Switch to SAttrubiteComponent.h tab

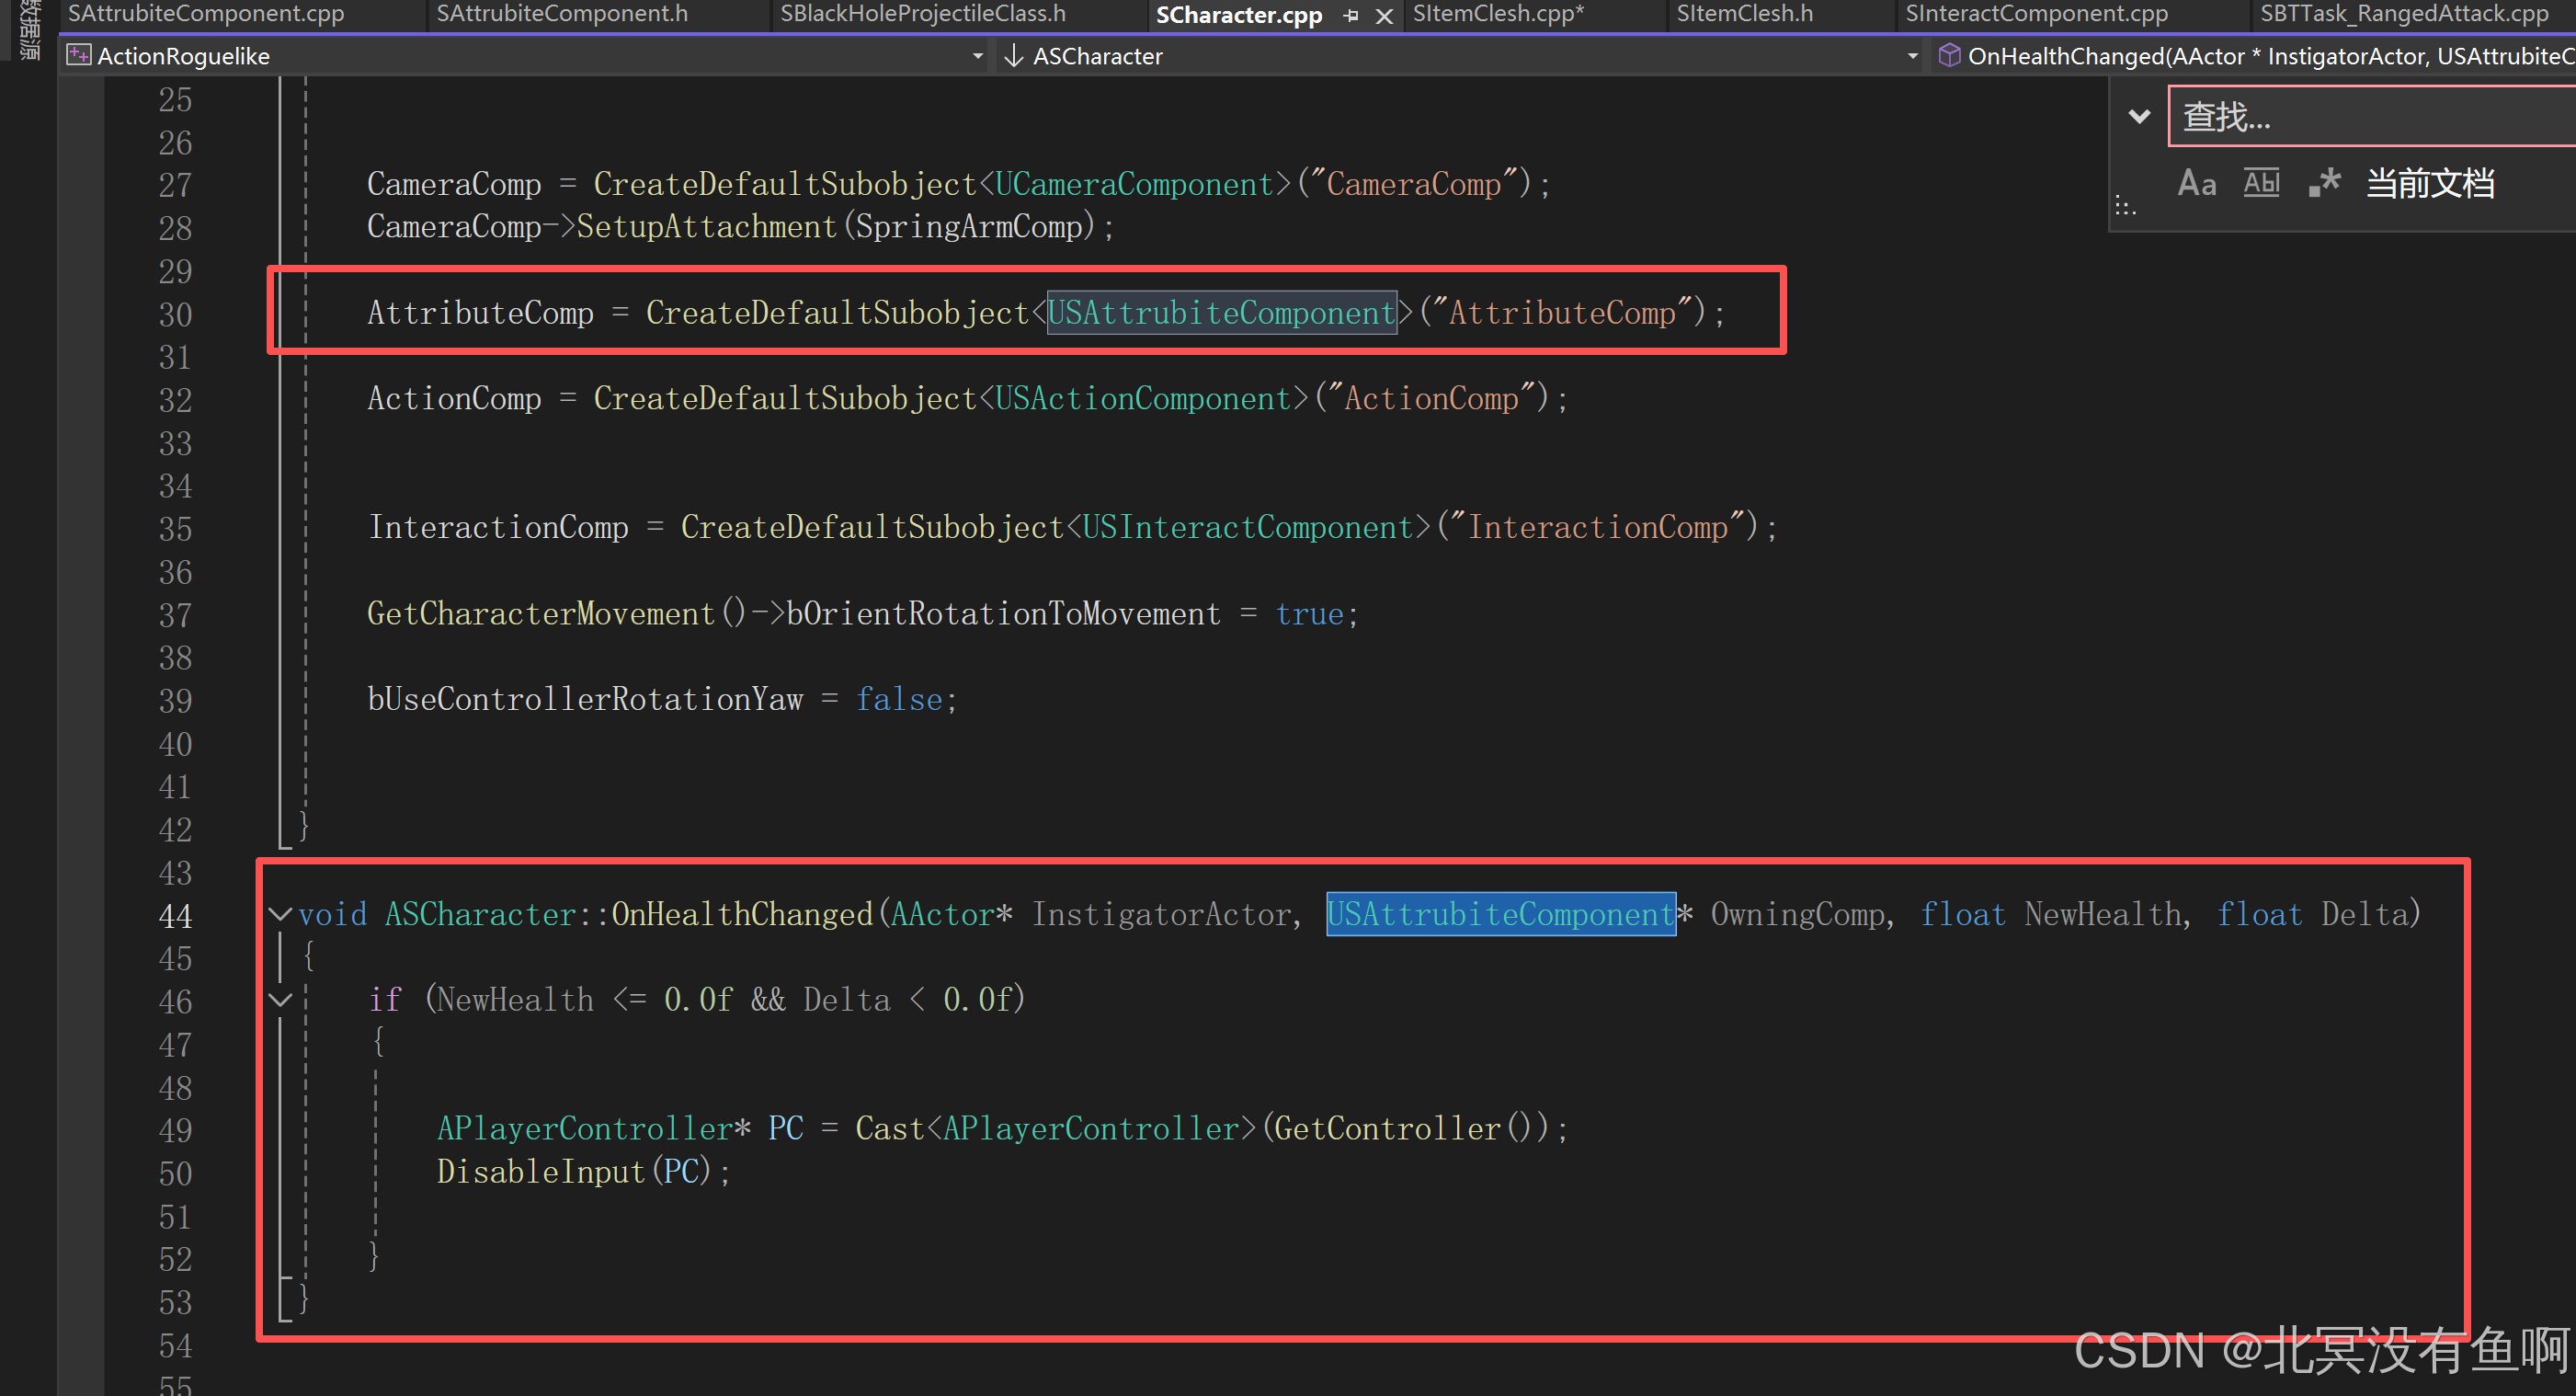[x=562, y=14]
